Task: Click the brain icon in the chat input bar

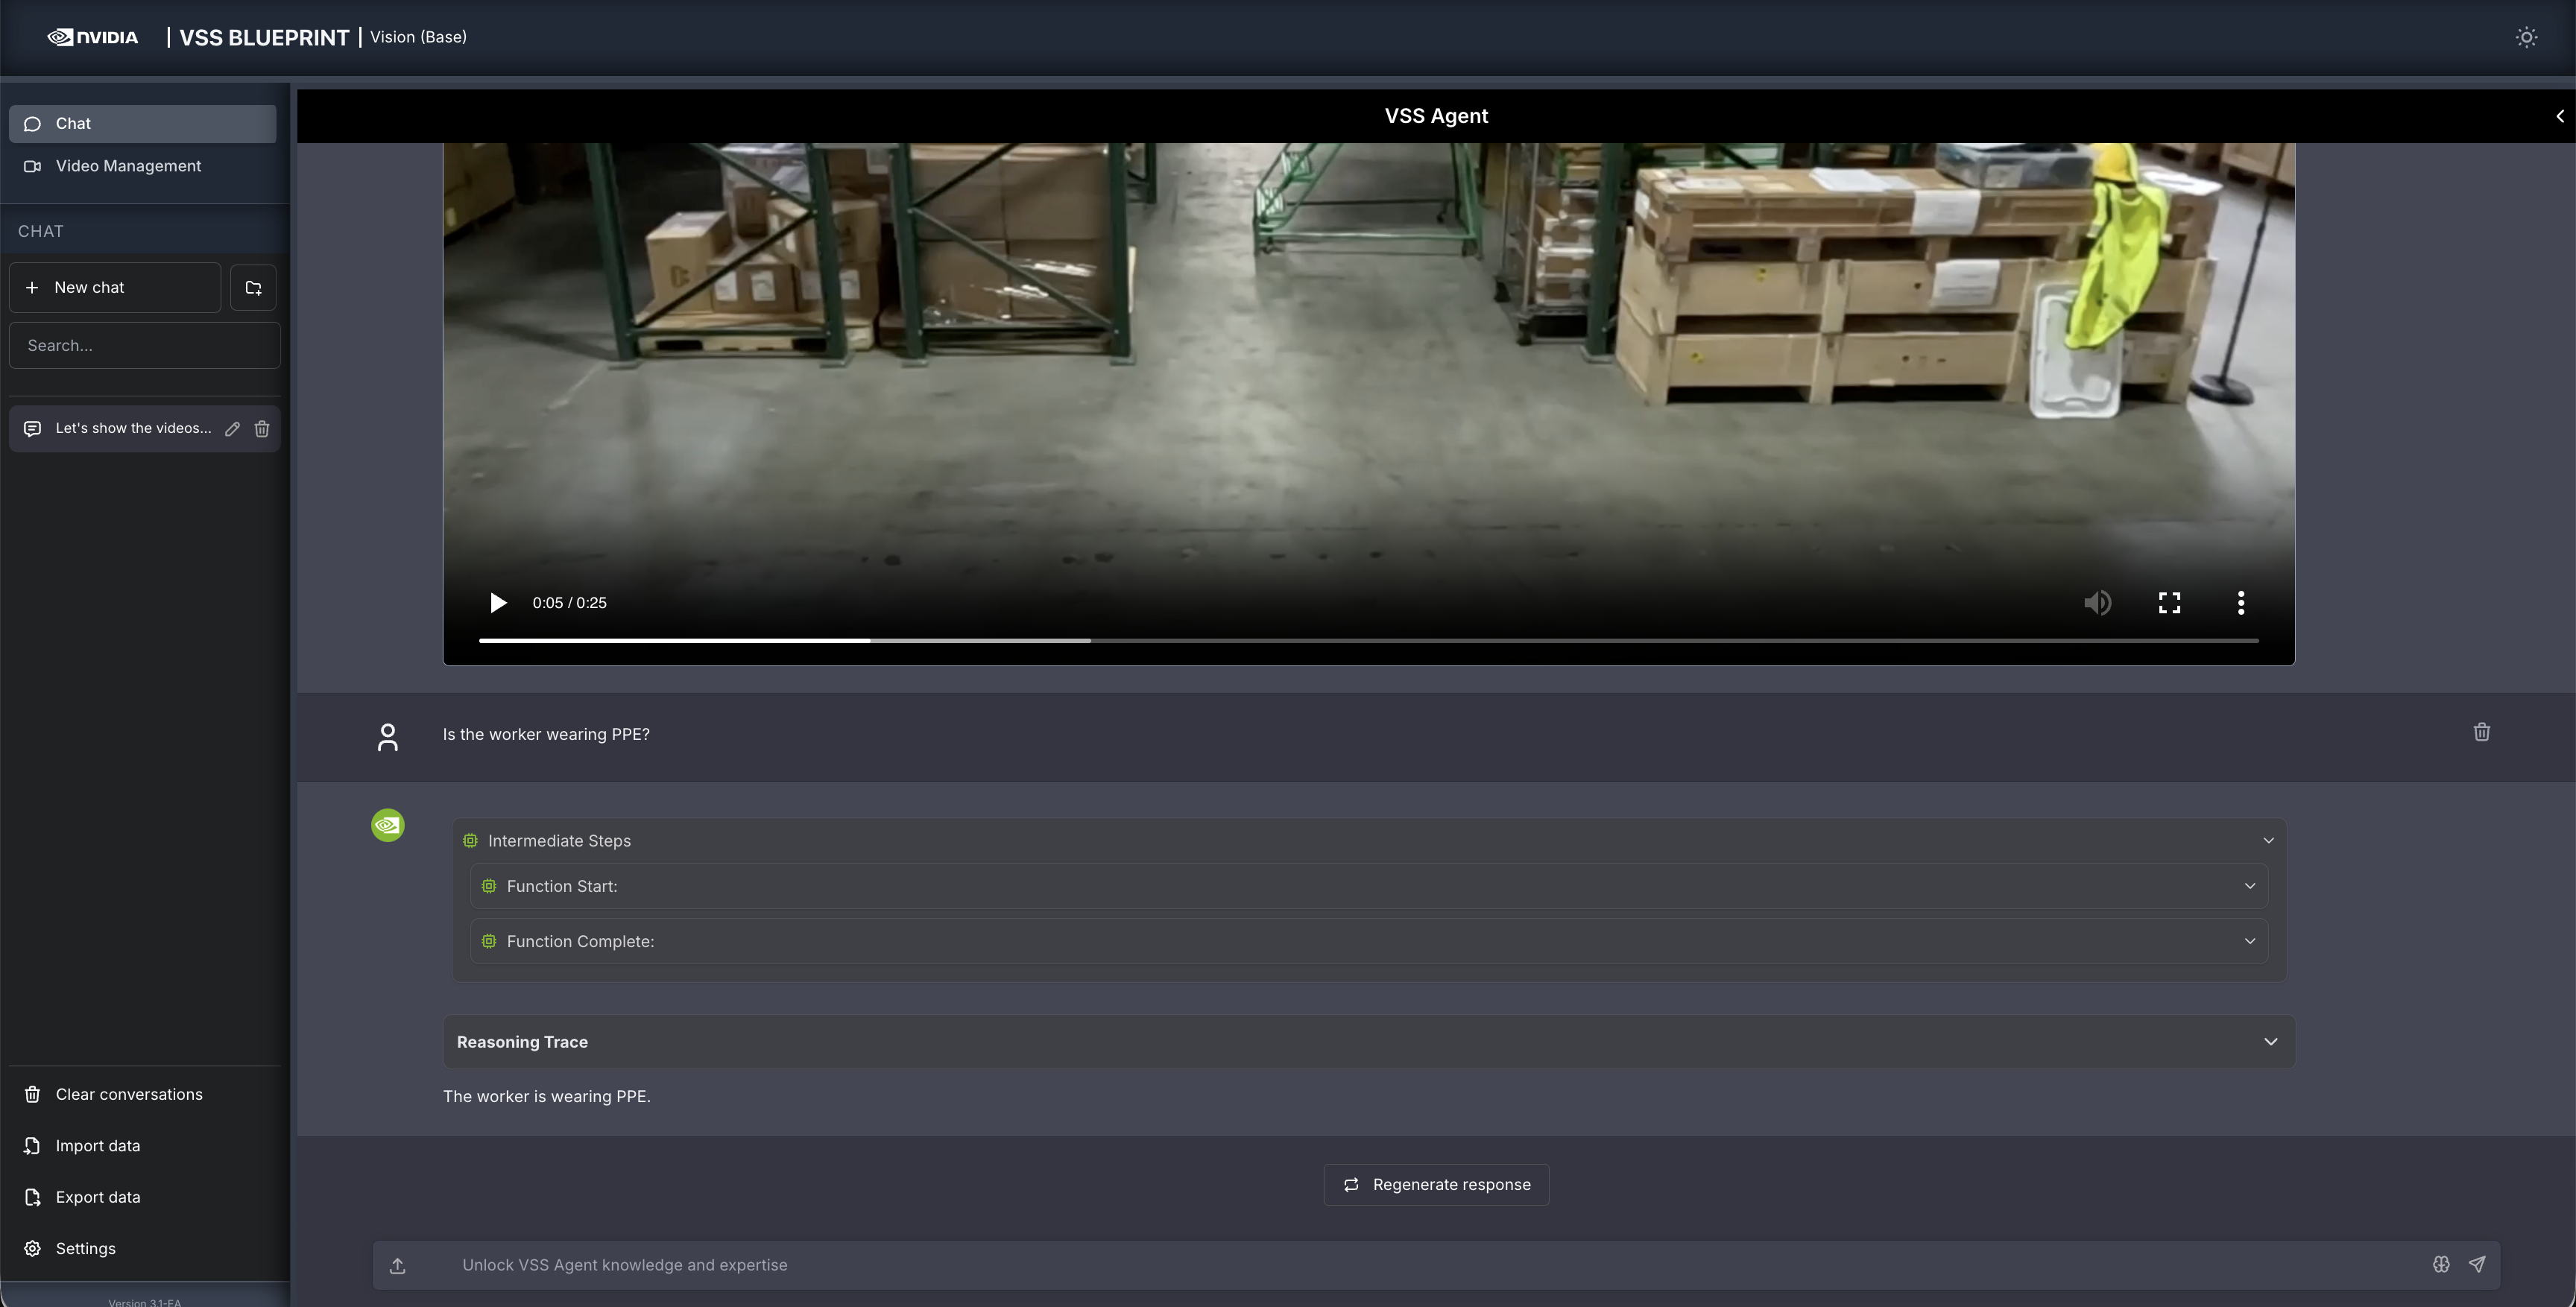Action: [2441, 1264]
